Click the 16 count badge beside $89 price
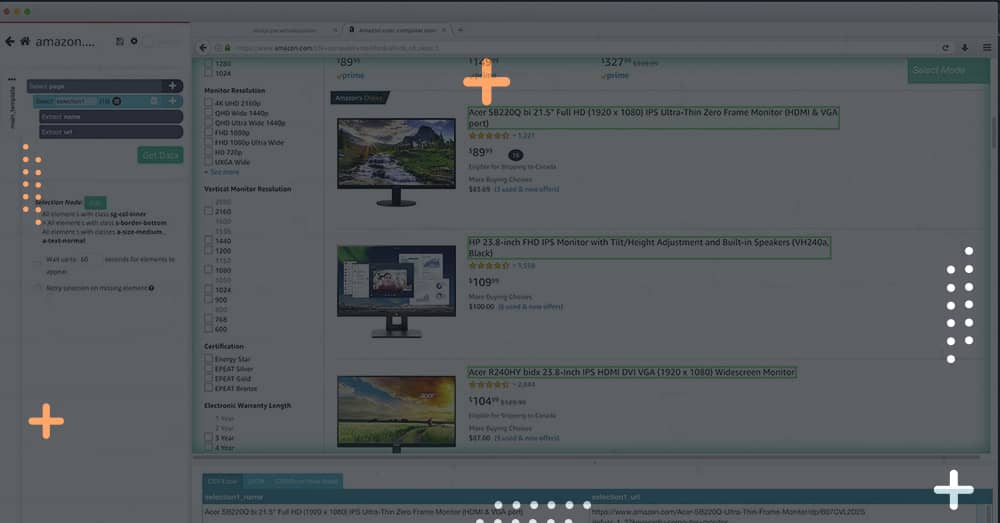Image resolution: width=1000 pixels, height=523 pixels. pyautogui.click(x=515, y=155)
